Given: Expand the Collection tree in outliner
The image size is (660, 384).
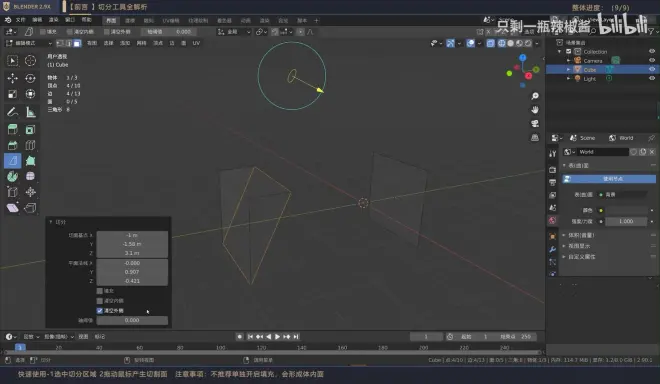Looking at the screenshot, I should coord(560,51).
